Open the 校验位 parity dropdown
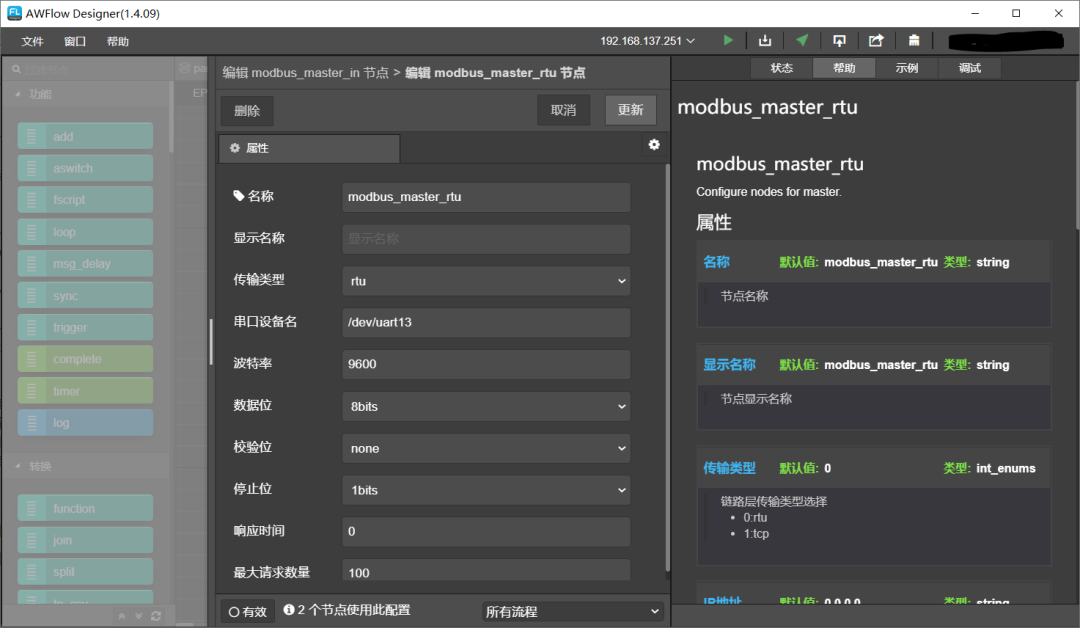The height and width of the screenshot is (628, 1080). pyautogui.click(x=486, y=448)
